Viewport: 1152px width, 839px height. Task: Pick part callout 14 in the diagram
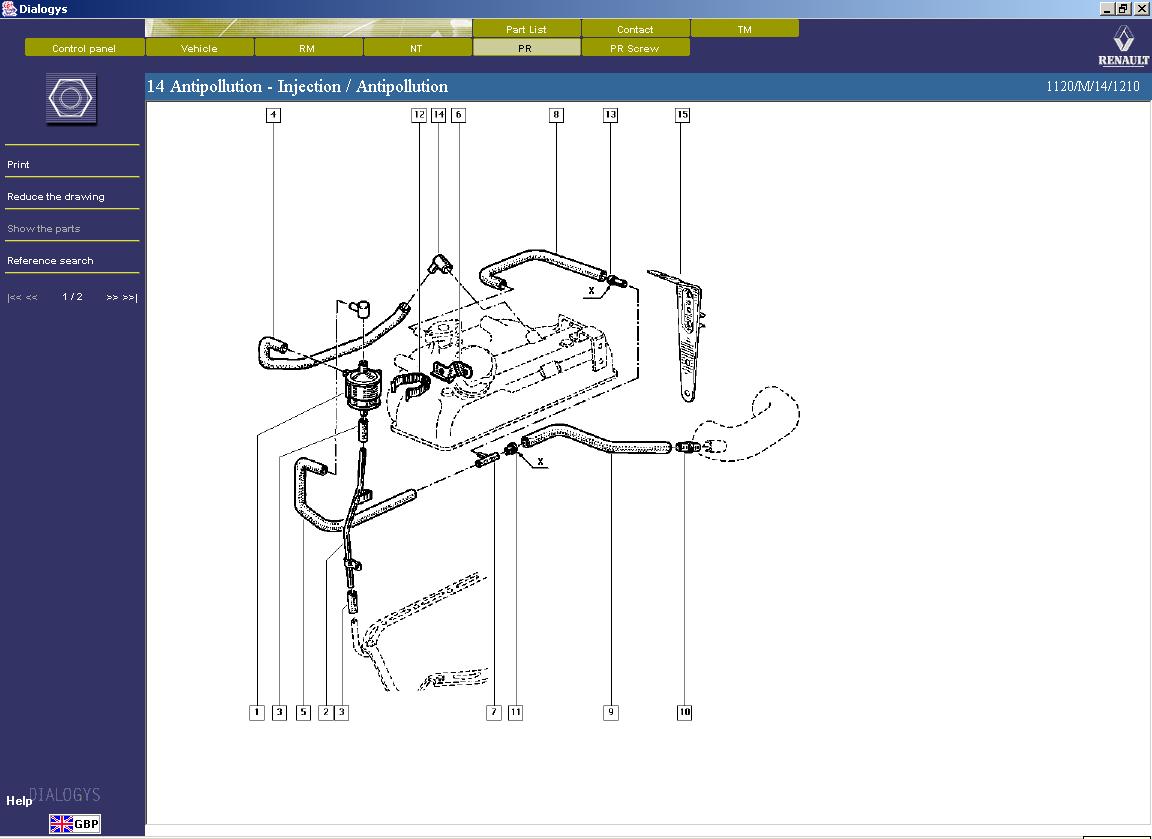[439, 115]
